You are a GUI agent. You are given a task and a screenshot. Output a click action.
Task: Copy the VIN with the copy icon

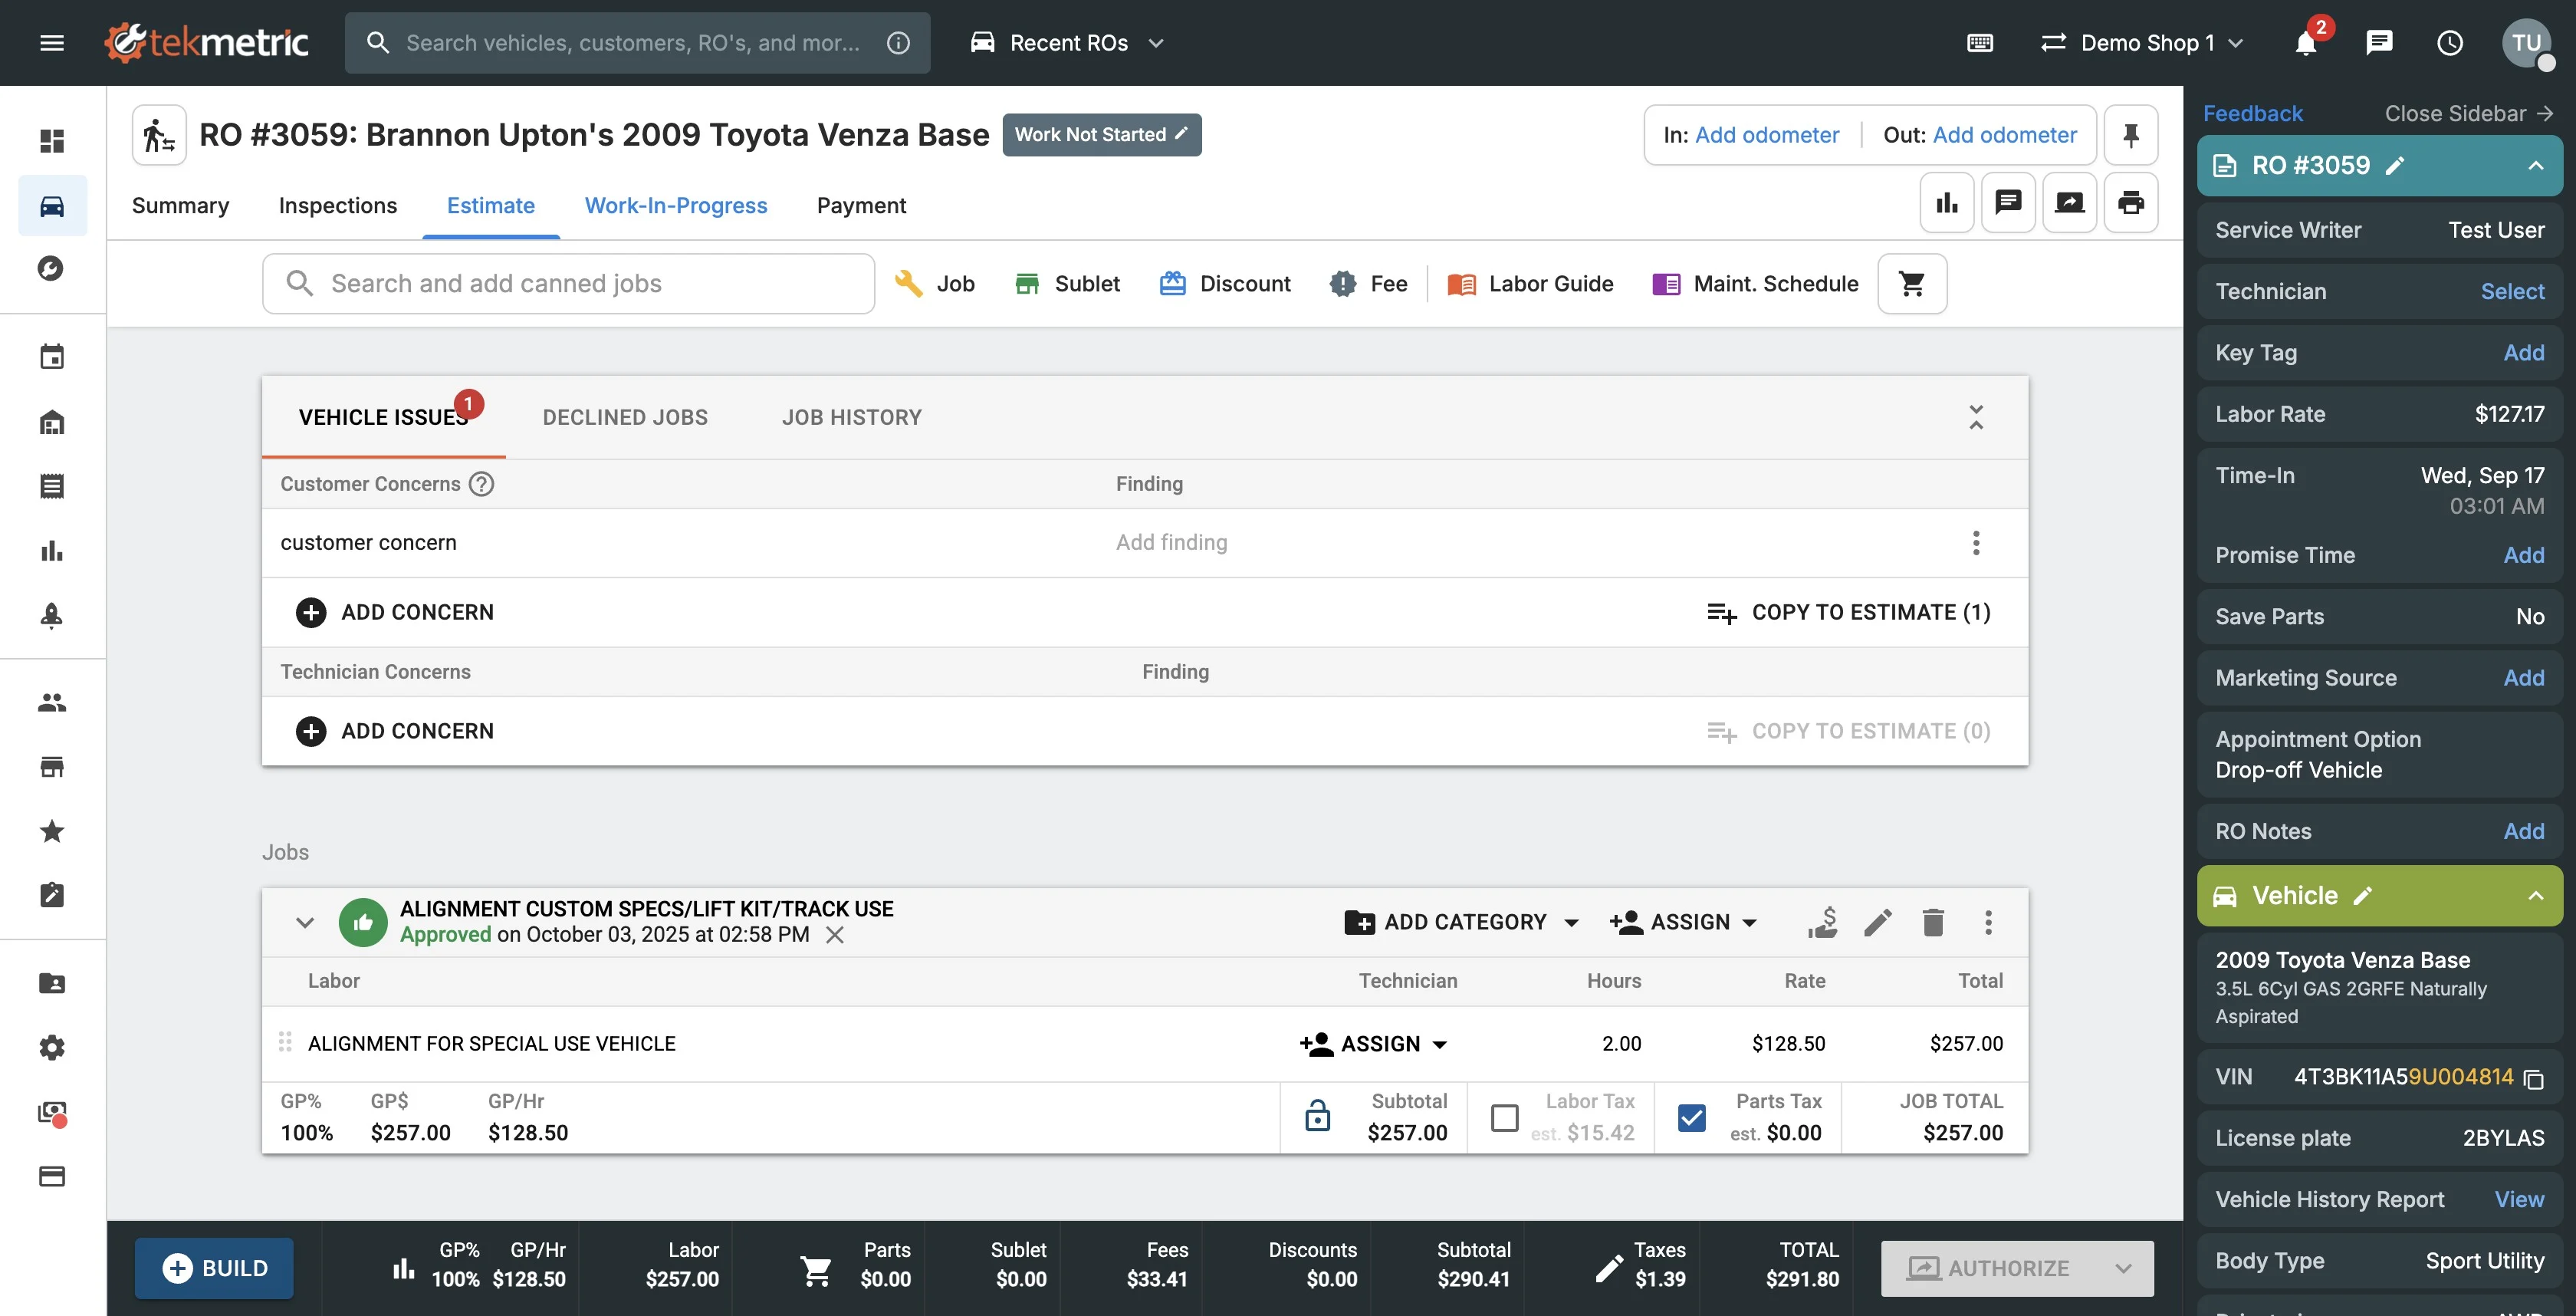click(x=2533, y=1079)
